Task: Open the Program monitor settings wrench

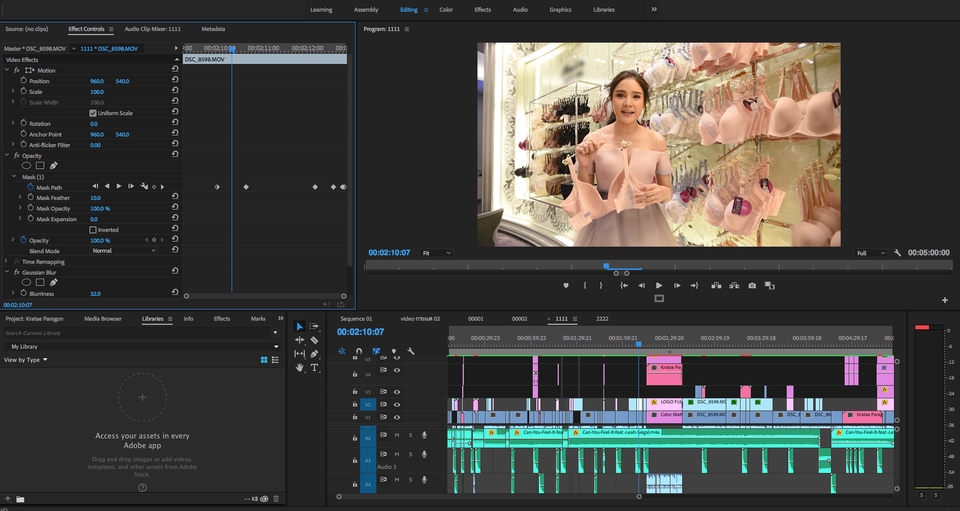Action: point(897,253)
